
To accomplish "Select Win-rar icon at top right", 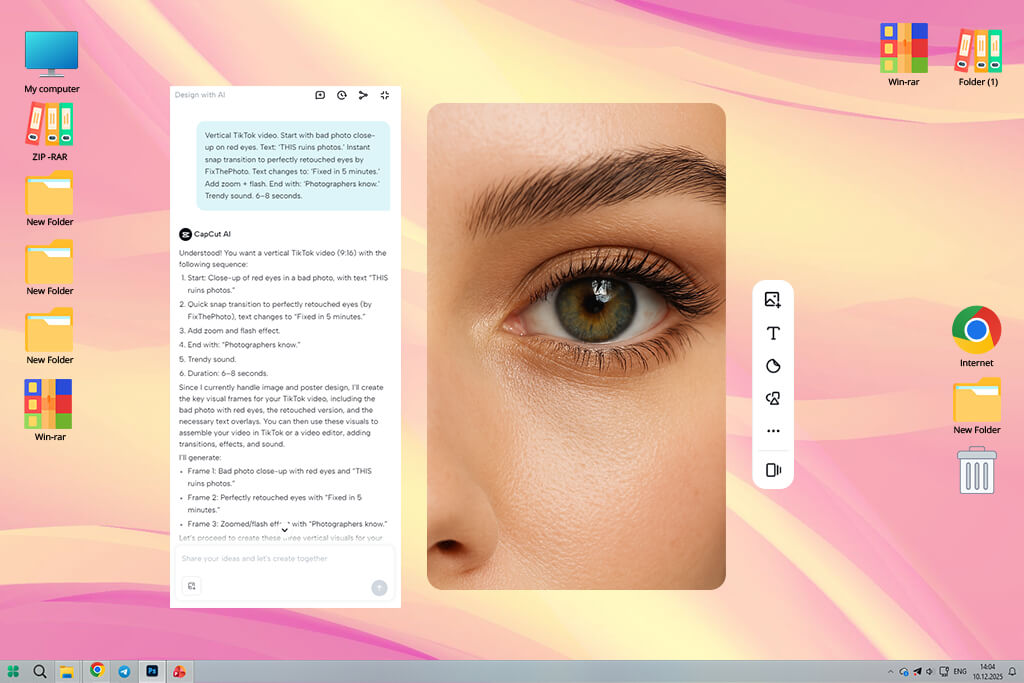I will click(x=903, y=55).
